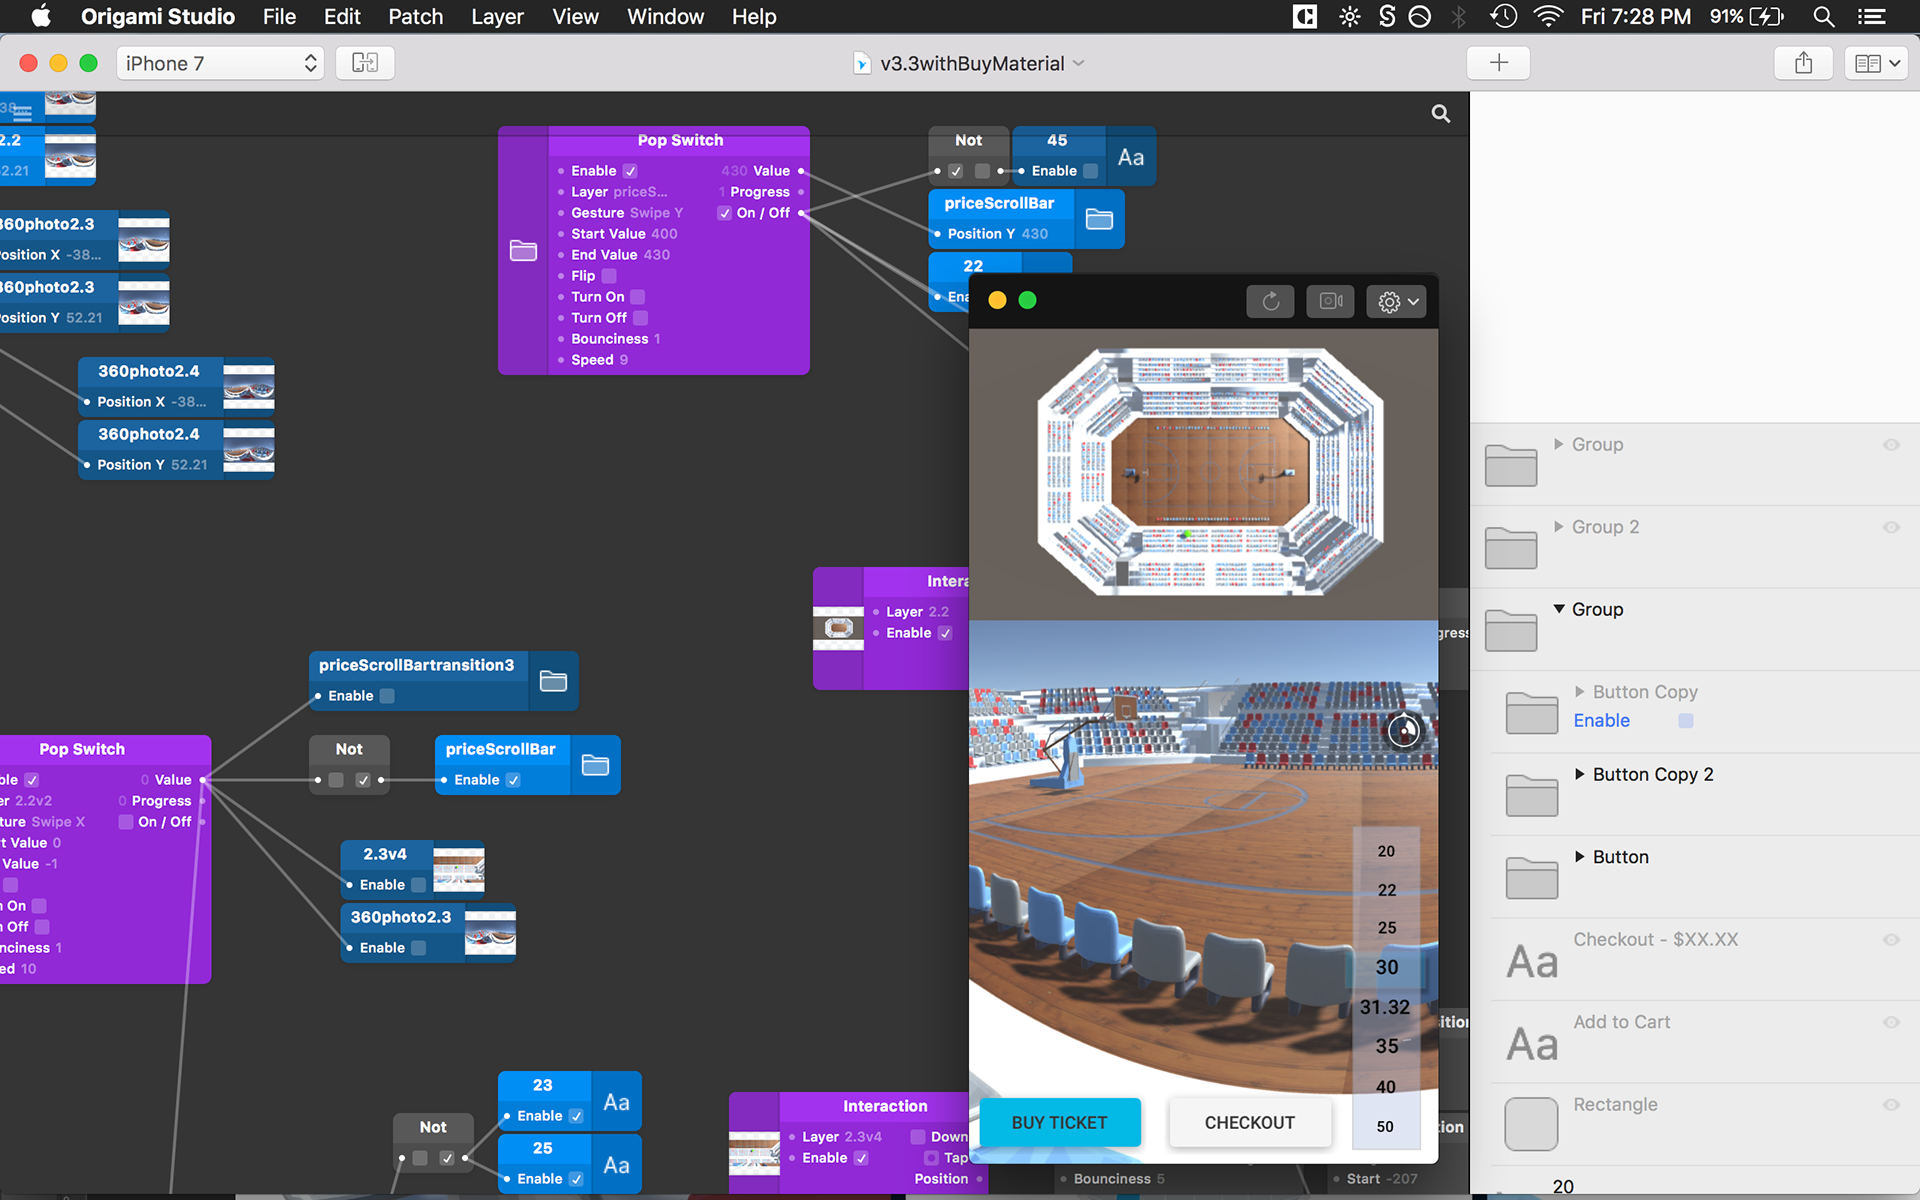Expand the Group 2 layer
Image resolution: width=1920 pixels, height=1200 pixels.
(x=1558, y=526)
